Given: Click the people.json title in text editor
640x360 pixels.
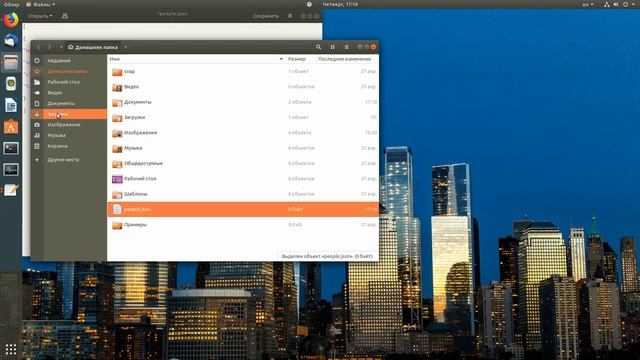Looking at the screenshot, I should [172, 13].
